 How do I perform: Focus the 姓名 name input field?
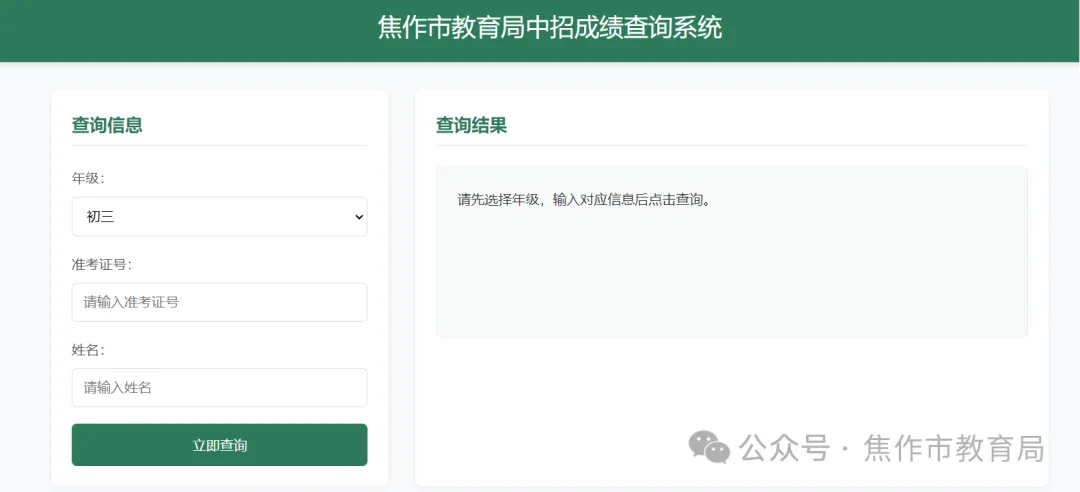219,387
